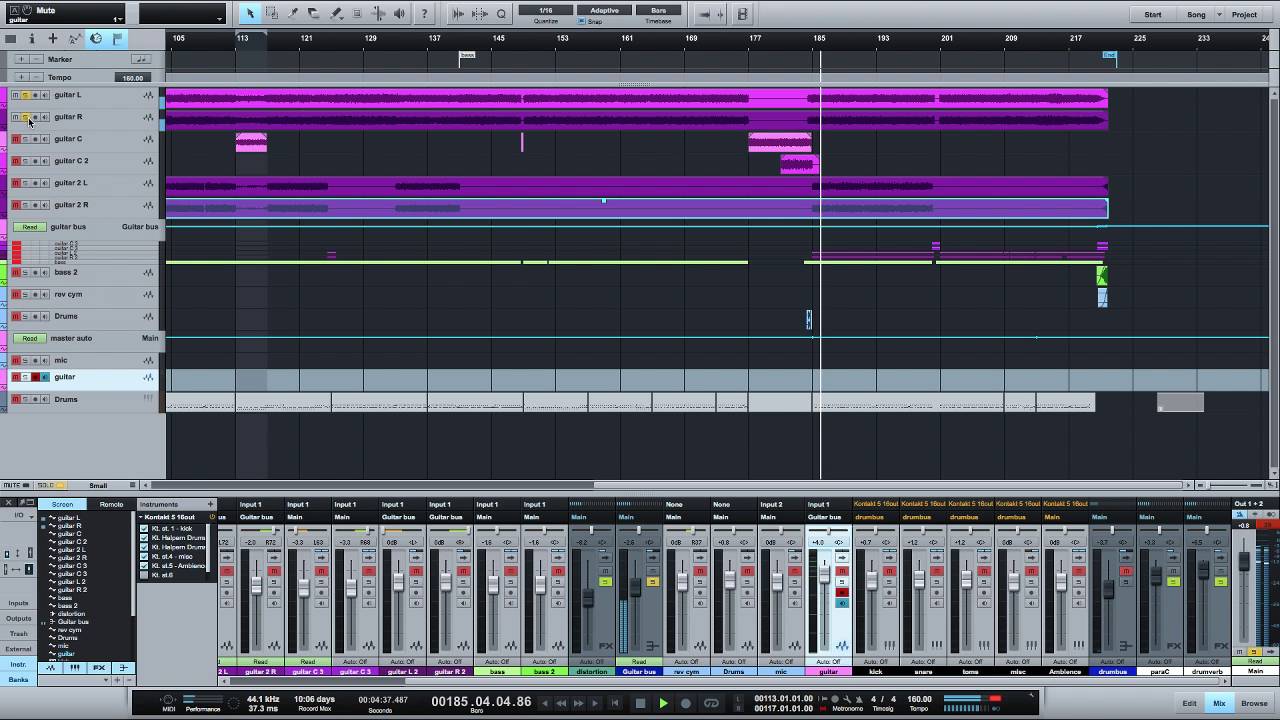Enable the Kt. st.6 checkbox
Viewport: 1280px width, 720px height.
pos(144,575)
